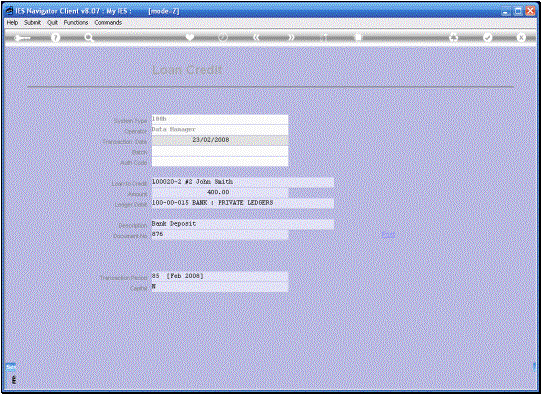Screen dimensions: 541x394
Task: Click the double right arrow icon
Action: (291, 37)
